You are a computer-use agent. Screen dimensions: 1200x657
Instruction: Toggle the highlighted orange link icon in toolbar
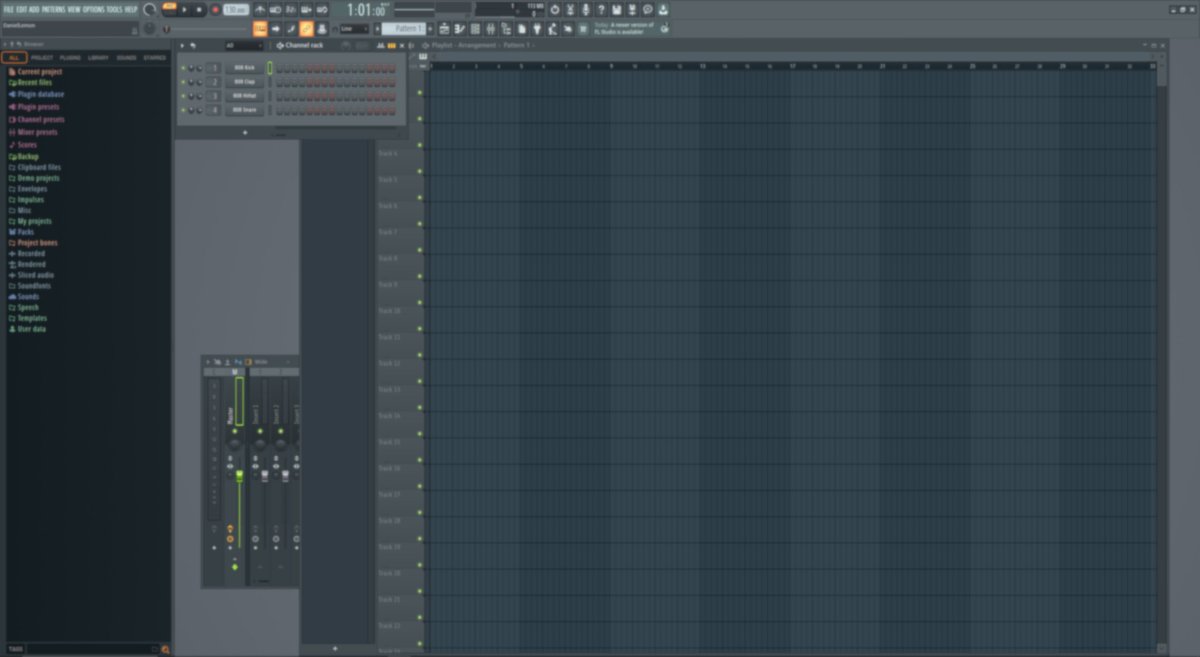pos(307,28)
